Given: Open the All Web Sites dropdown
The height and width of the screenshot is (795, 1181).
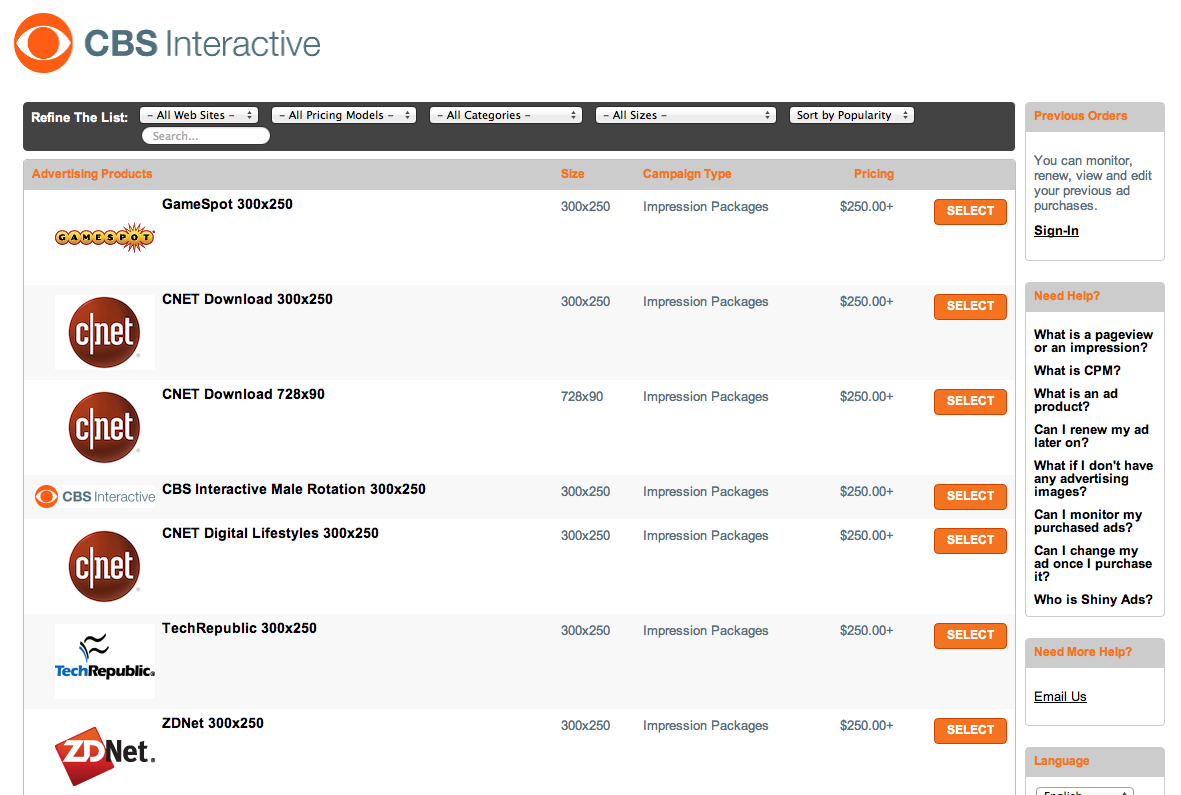Looking at the screenshot, I should [x=199, y=115].
